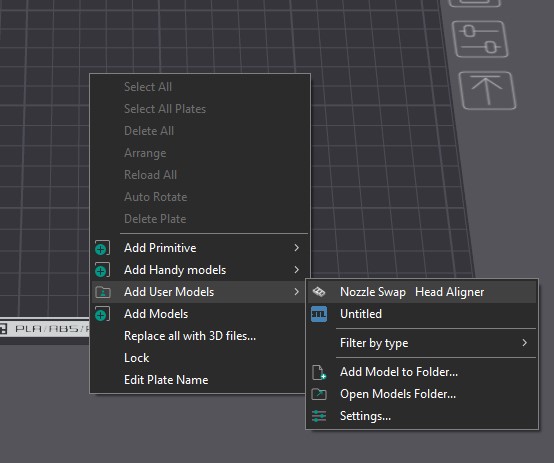The width and height of the screenshot is (554, 463).
Task: Click disabled Arrange entry
Action: point(145,153)
